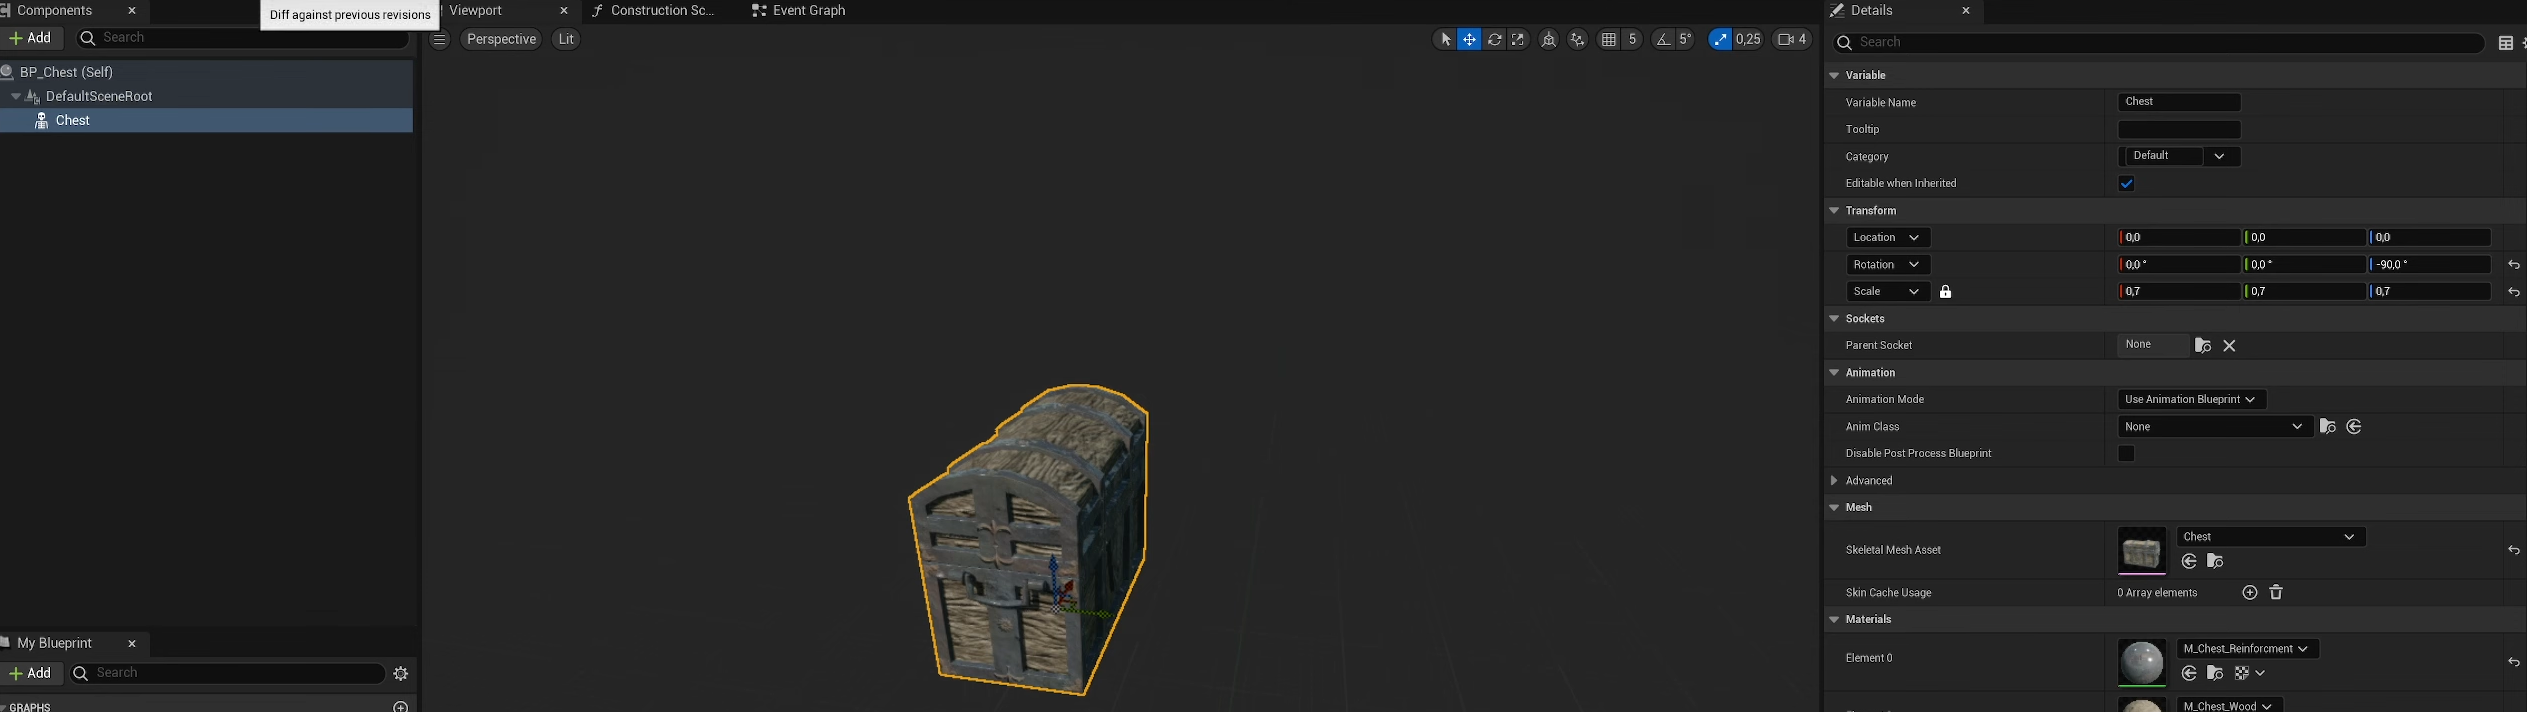Open viewport options hamburger menu
This screenshot has width=2527, height=712.
click(440, 39)
